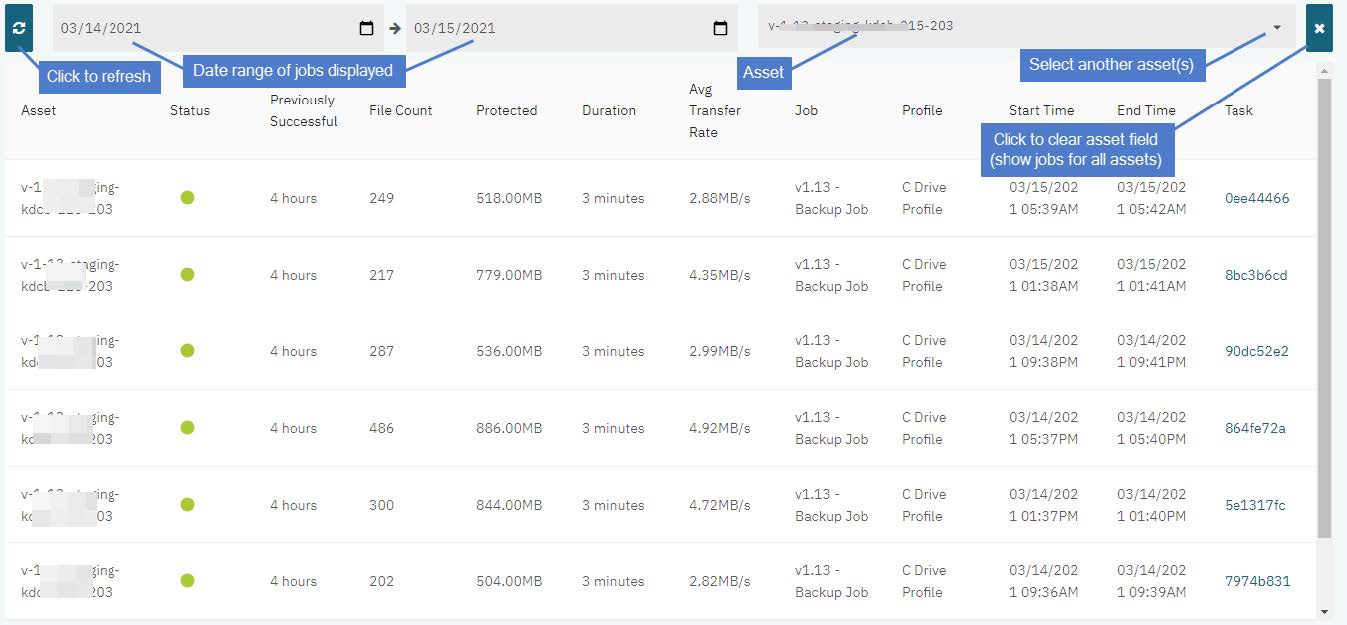Click the Protected column header
This screenshot has height=625, width=1347.
click(x=506, y=110)
